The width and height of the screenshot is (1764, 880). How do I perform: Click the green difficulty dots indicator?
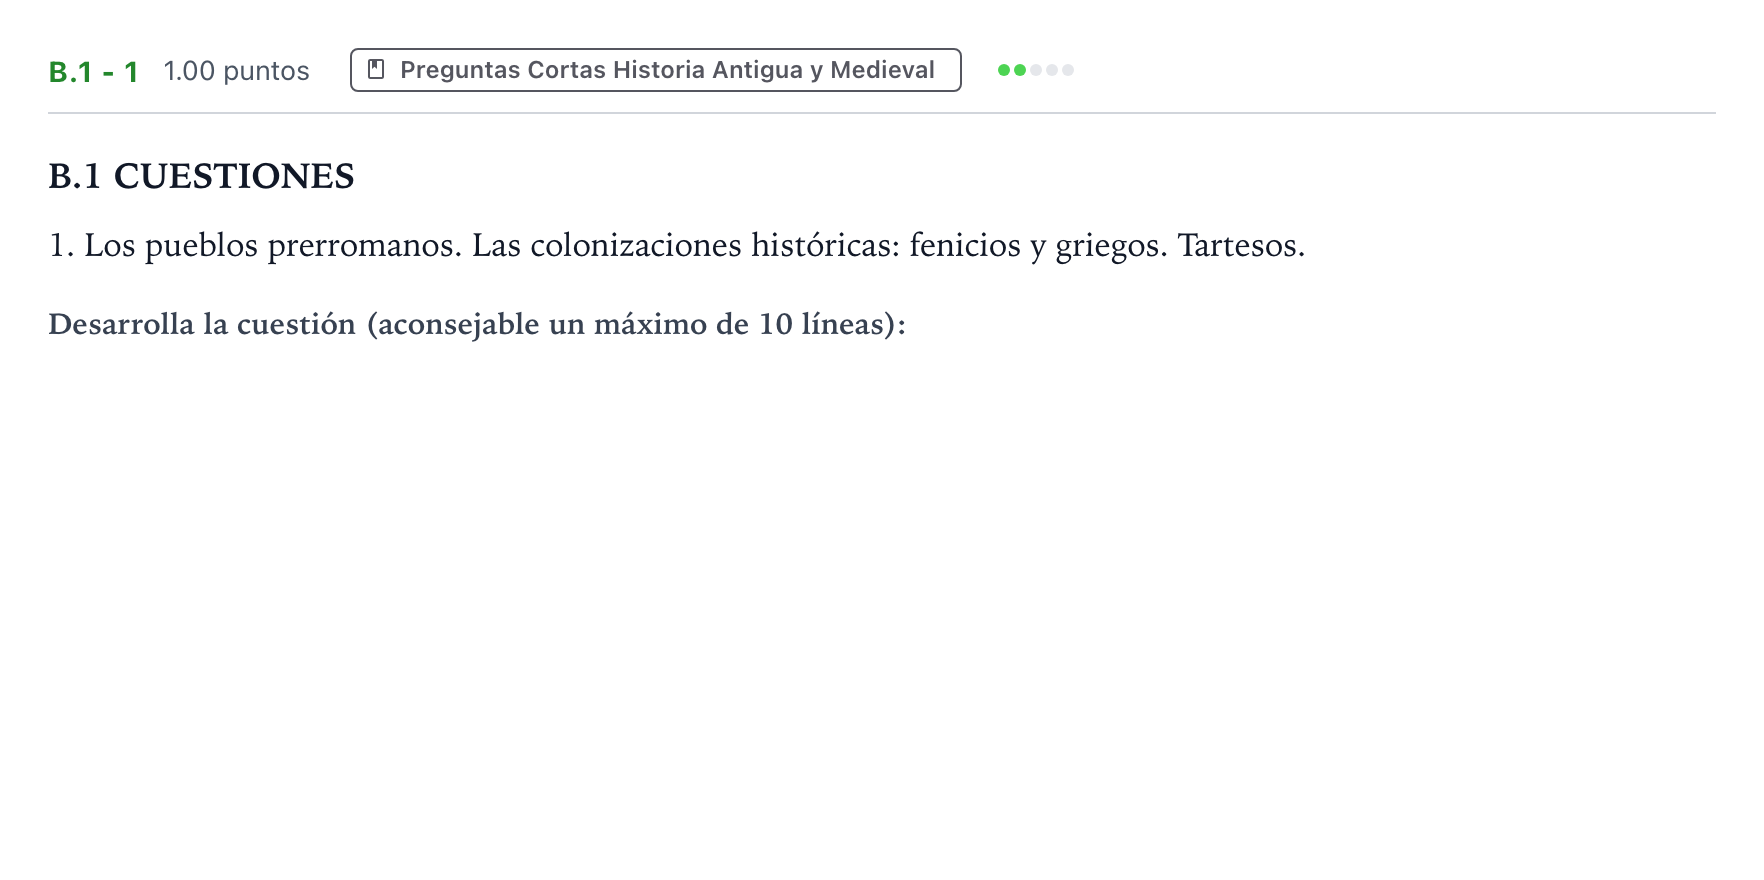(x=1036, y=70)
